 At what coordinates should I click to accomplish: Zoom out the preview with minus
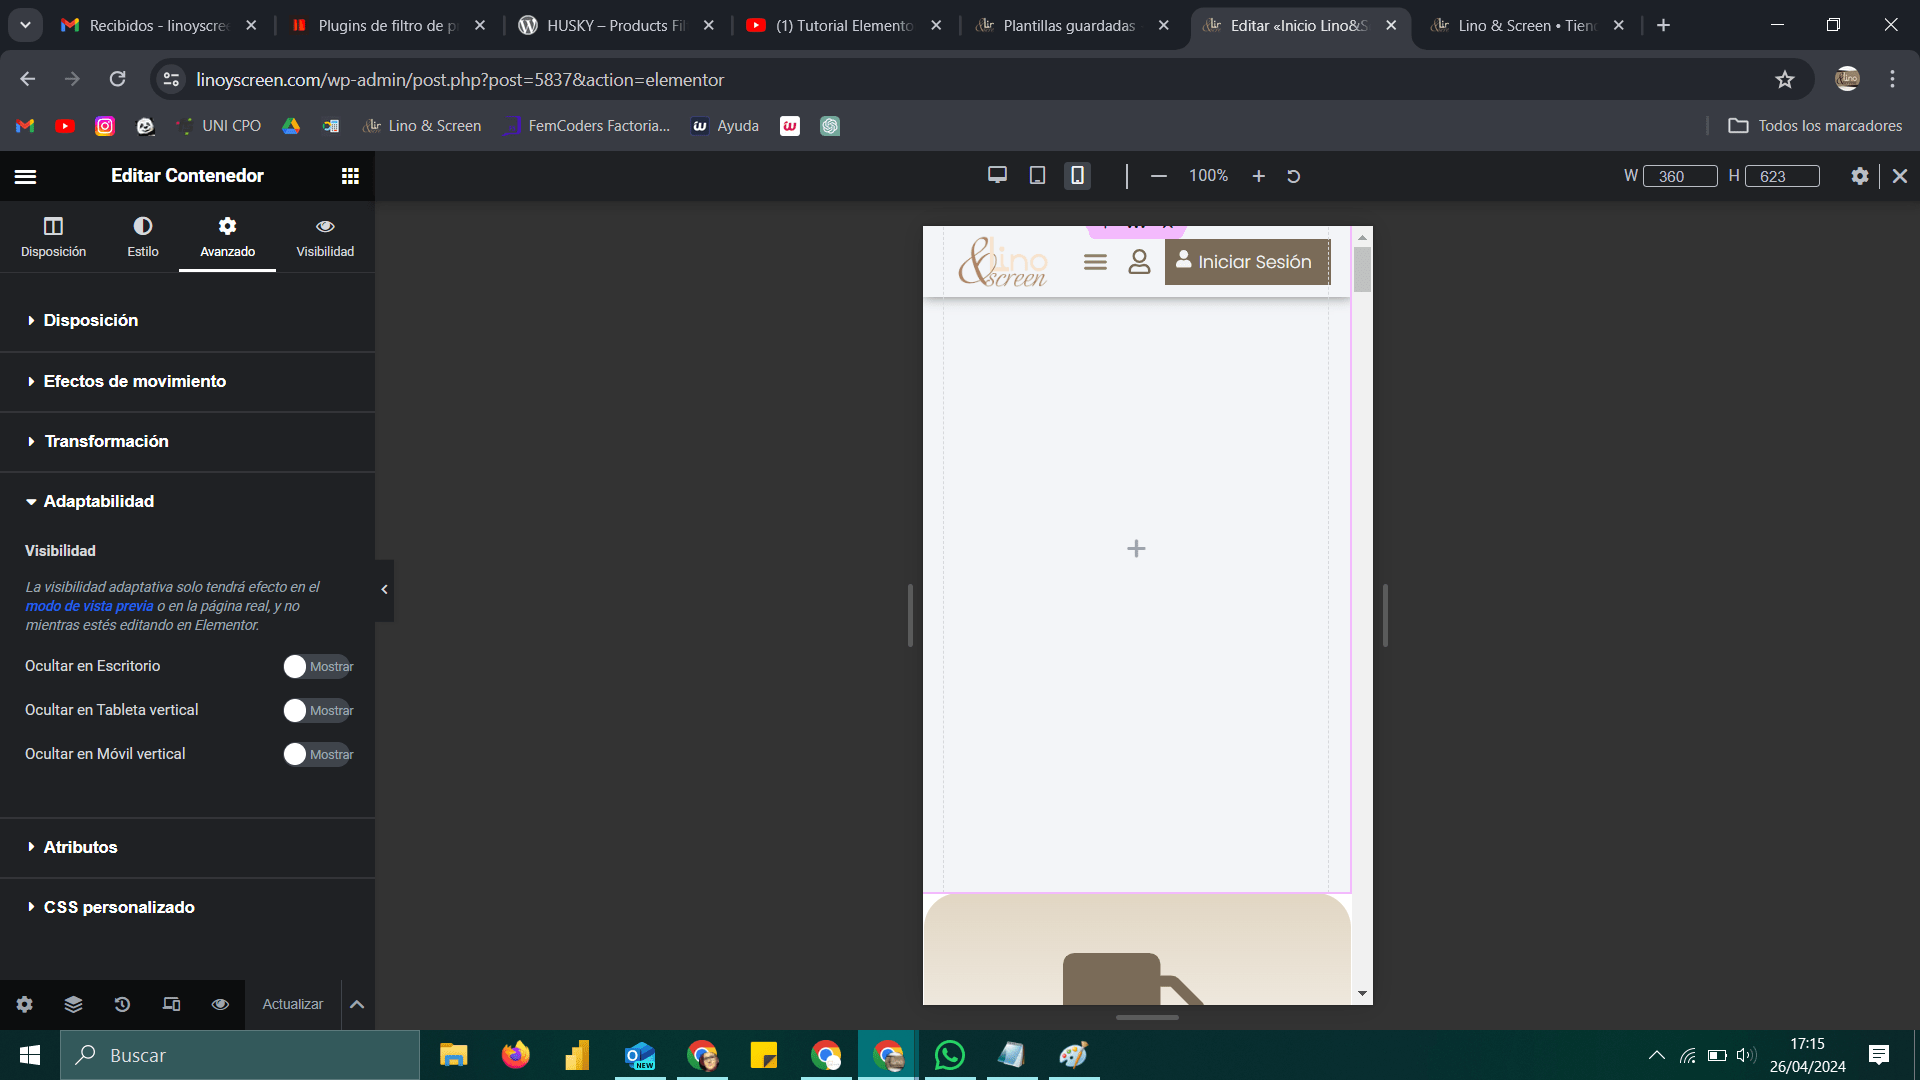[x=1159, y=176]
